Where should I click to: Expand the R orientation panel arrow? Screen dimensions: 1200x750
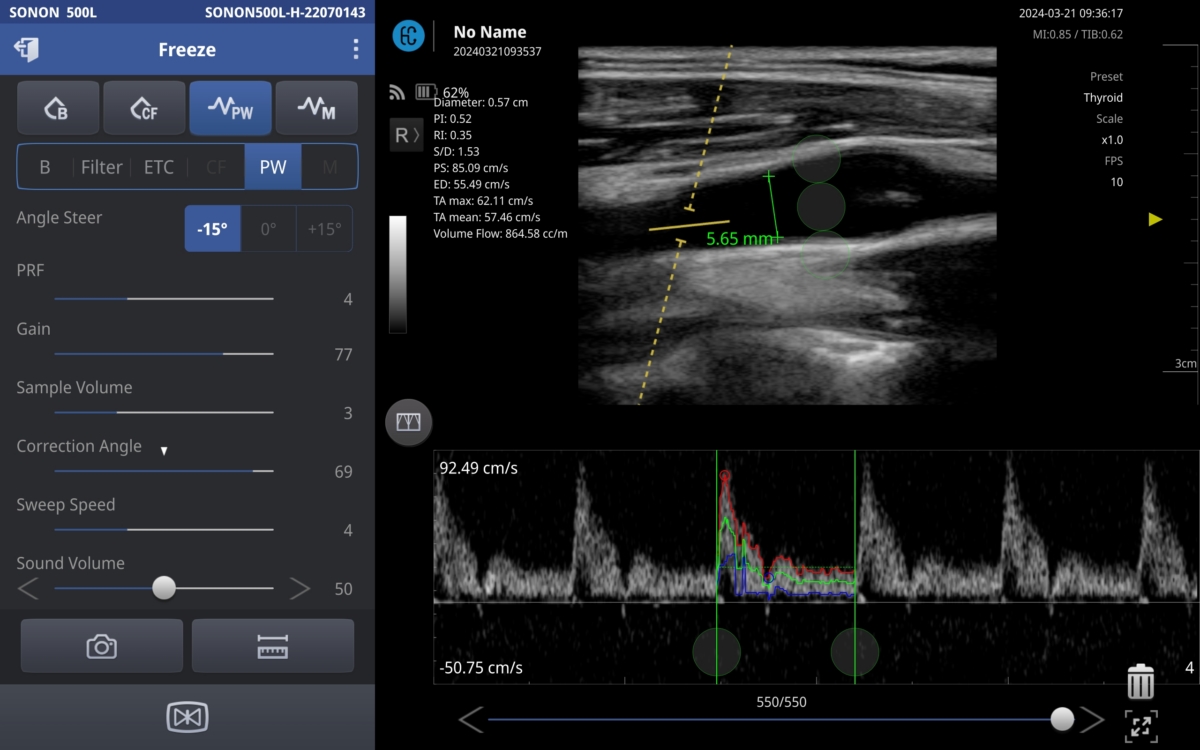point(406,135)
